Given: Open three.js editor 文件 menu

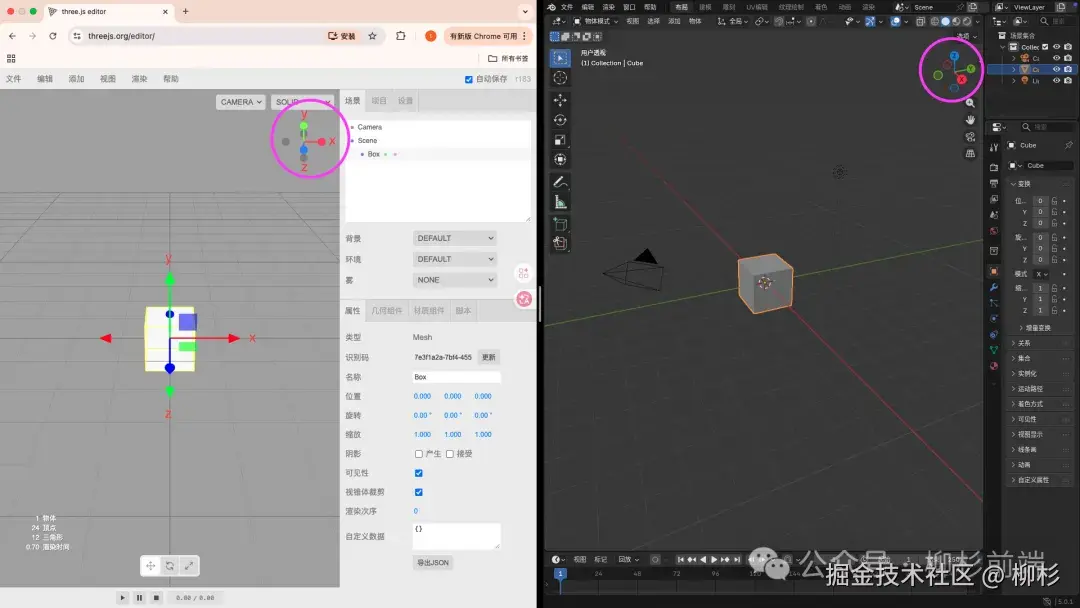Looking at the screenshot, I should [14, 79].
